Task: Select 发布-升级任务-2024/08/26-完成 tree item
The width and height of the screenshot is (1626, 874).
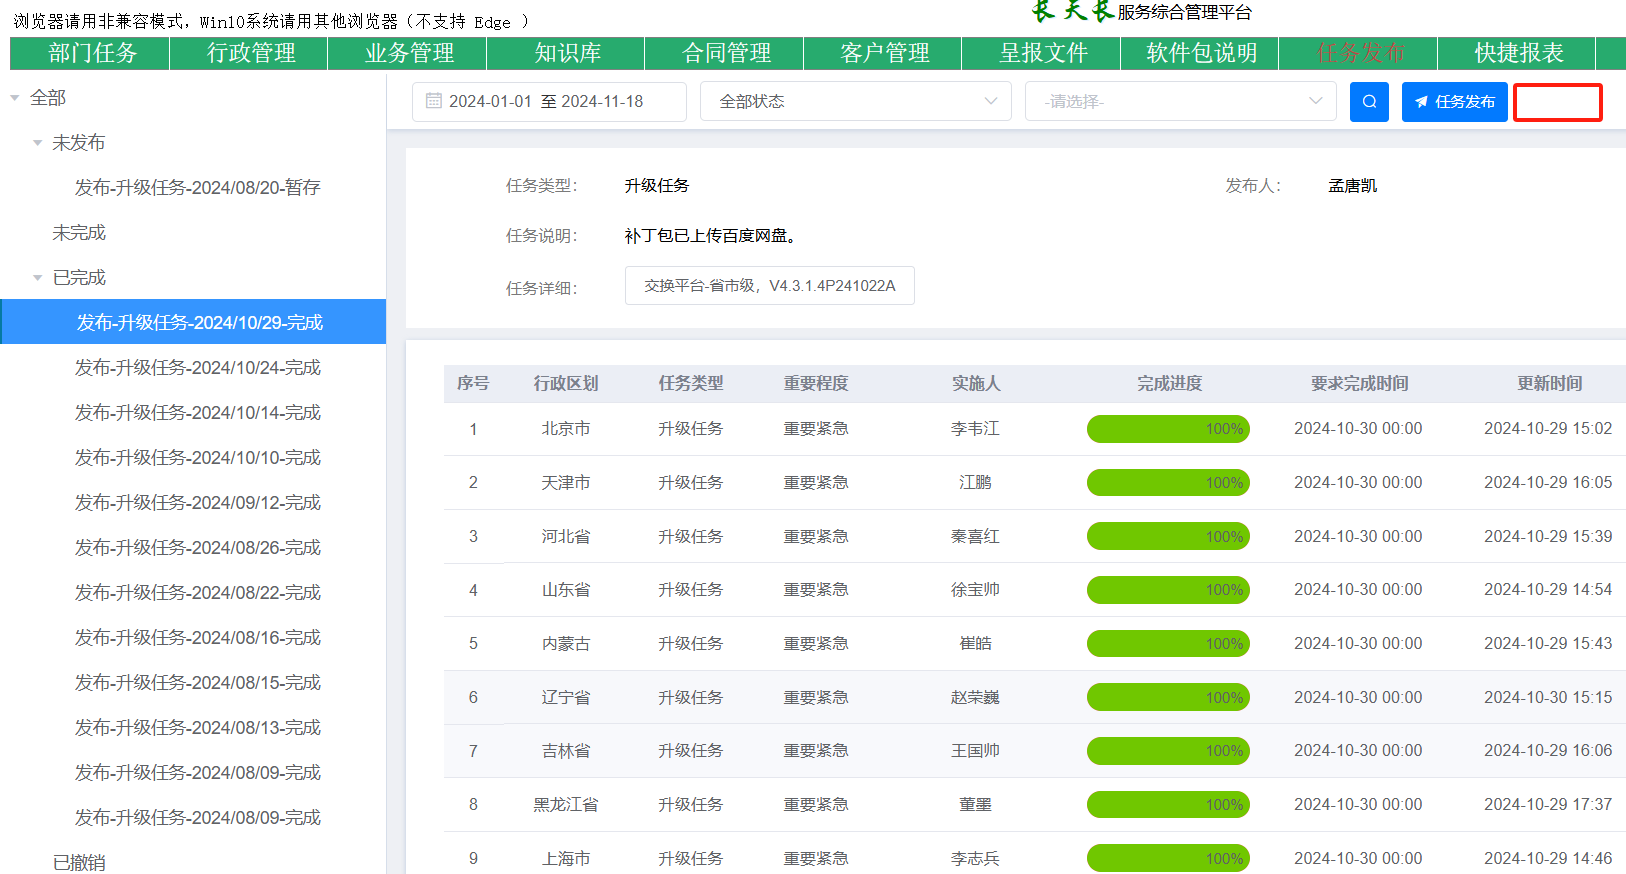Action: (197, 548)
